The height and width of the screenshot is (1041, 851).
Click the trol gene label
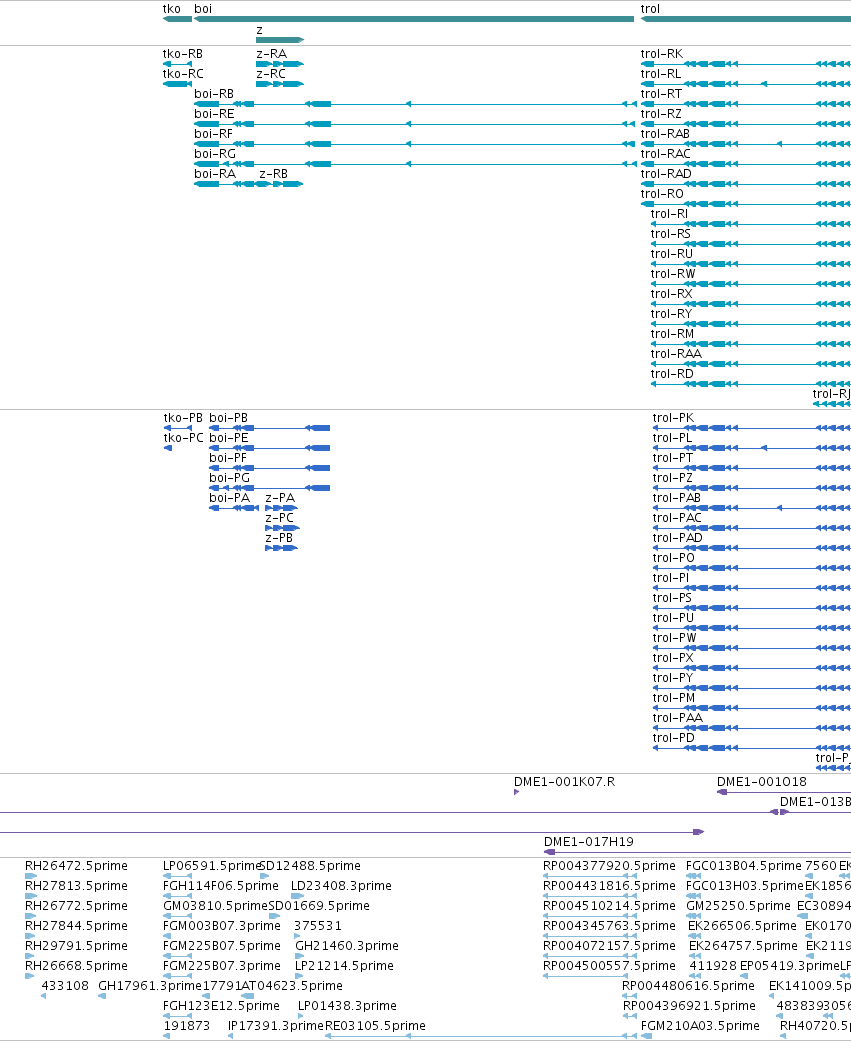click(650, 9)
